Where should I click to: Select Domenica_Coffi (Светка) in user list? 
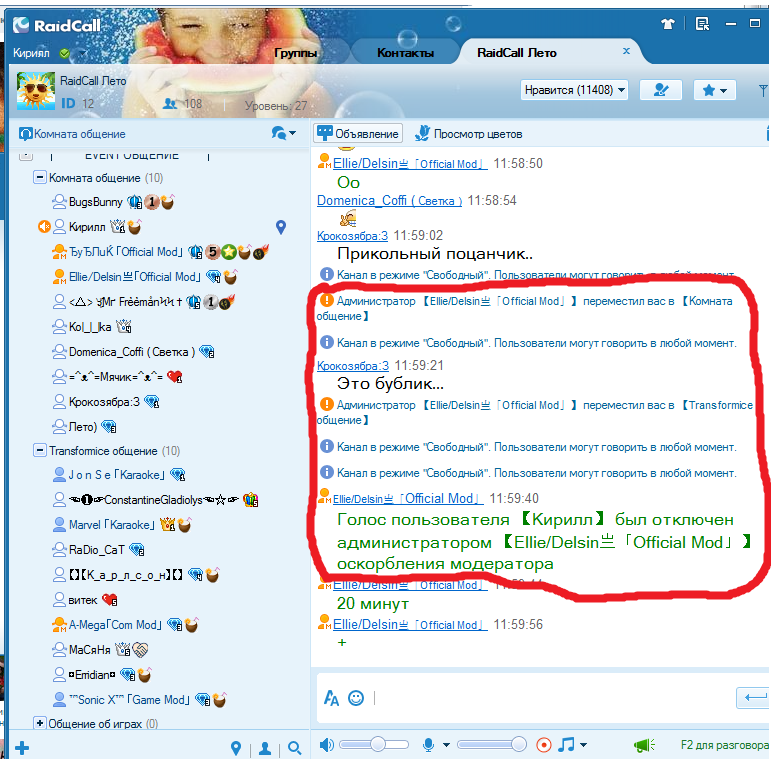pyautogui.click(x=132, y=352)
